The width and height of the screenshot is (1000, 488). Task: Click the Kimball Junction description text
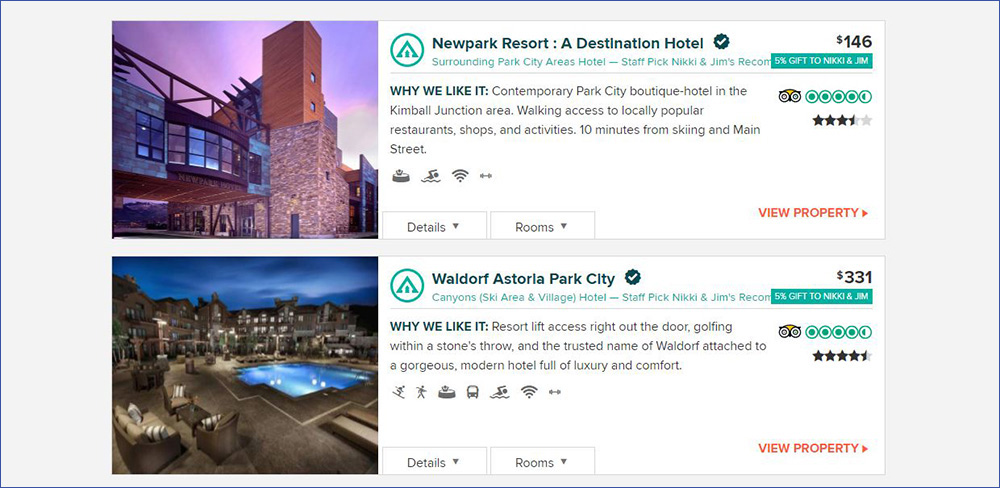tap(575, 120)
